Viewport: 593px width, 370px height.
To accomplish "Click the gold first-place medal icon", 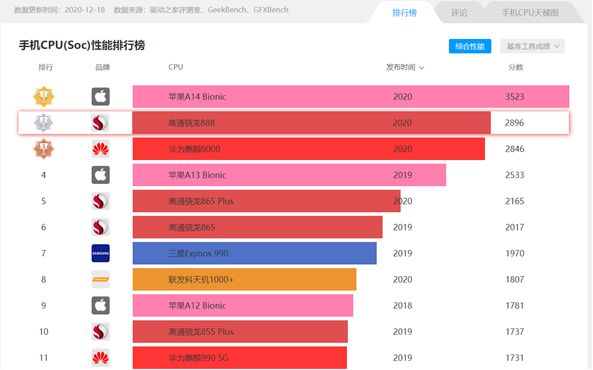I will click(x=43, y=96).
